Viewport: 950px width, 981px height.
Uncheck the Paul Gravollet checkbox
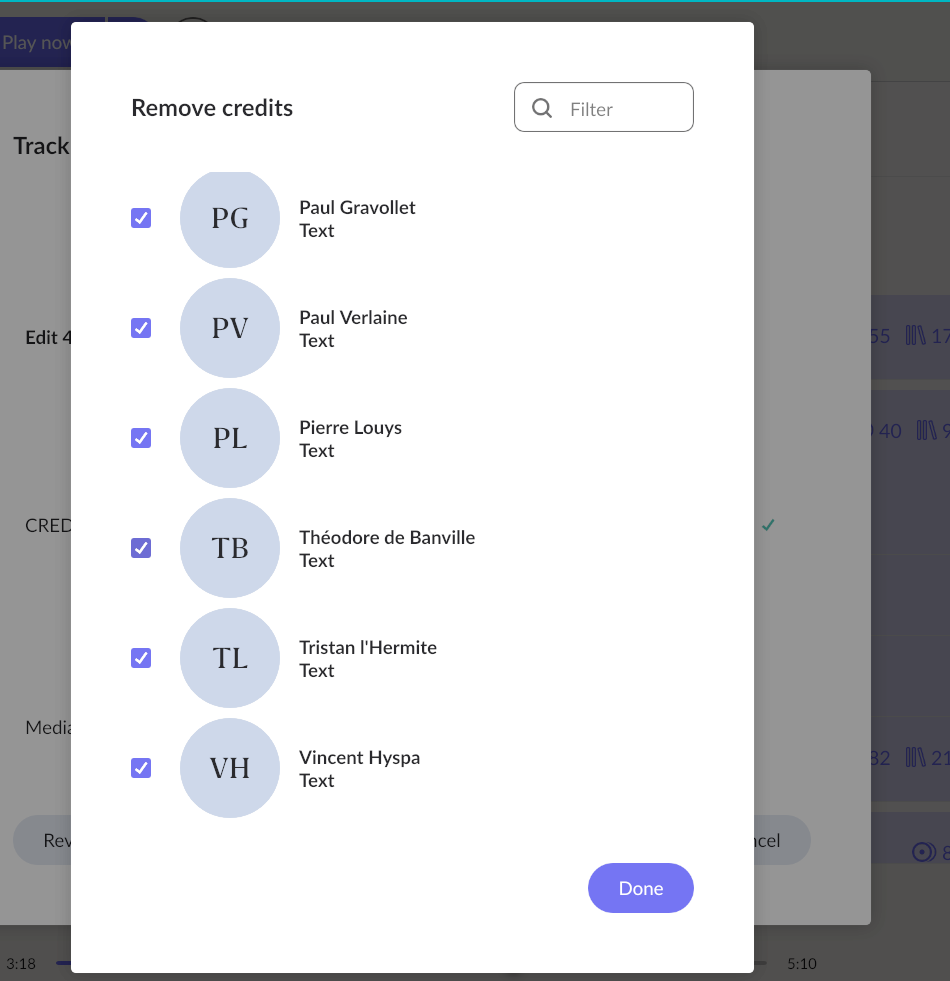coord(141,218)
